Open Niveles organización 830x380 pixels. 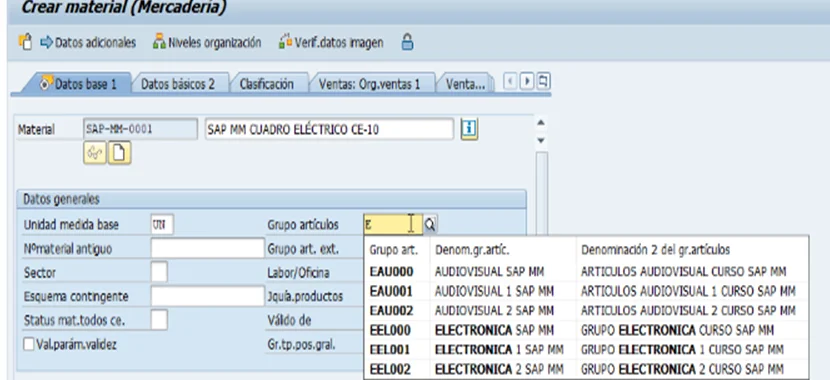207,42
